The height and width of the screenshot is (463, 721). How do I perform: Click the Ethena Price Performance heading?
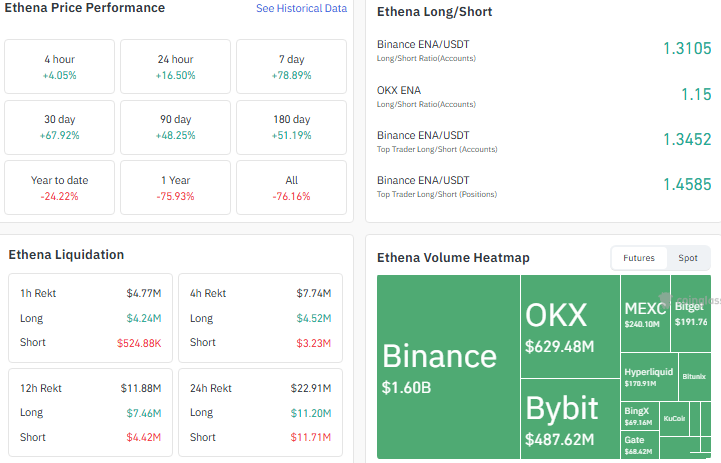(x=85, y=8)
